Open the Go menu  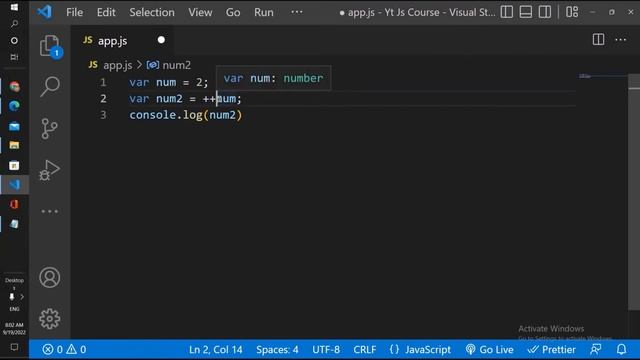coord(233,12)
